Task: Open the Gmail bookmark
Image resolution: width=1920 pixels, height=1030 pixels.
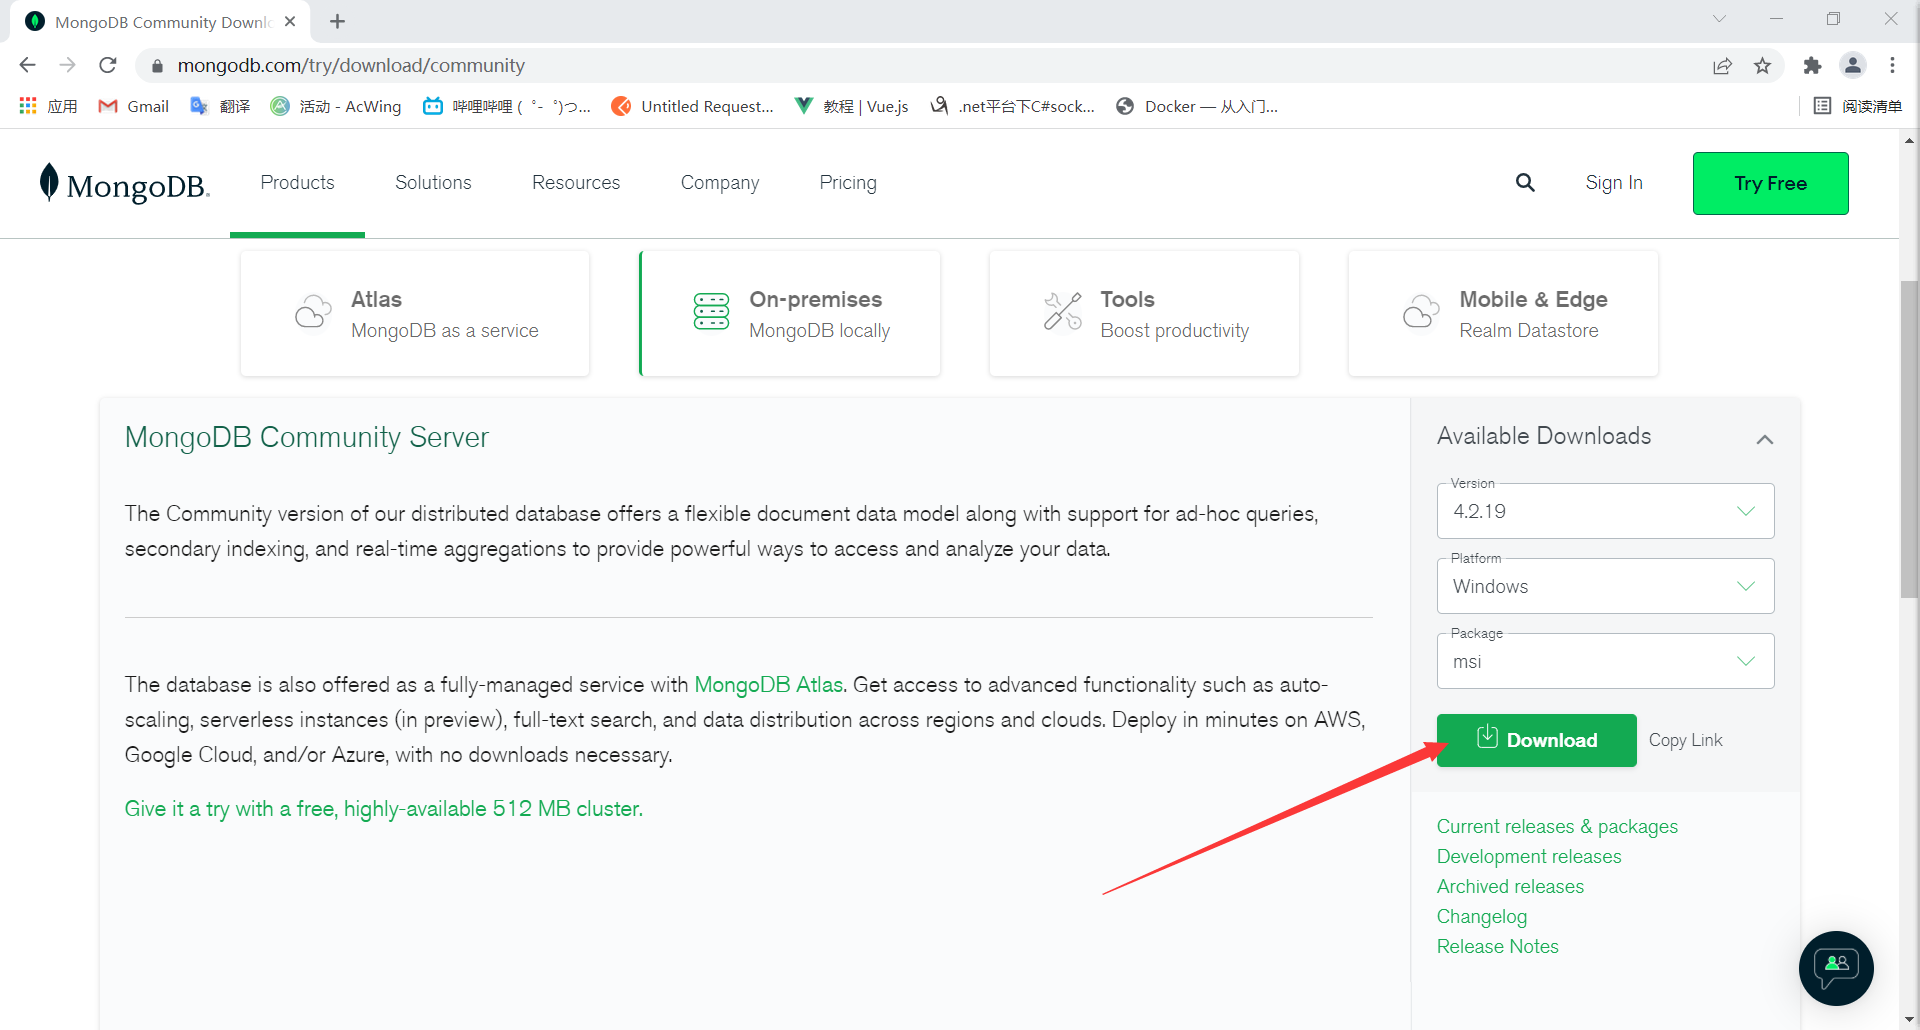Action: point(134,106)
